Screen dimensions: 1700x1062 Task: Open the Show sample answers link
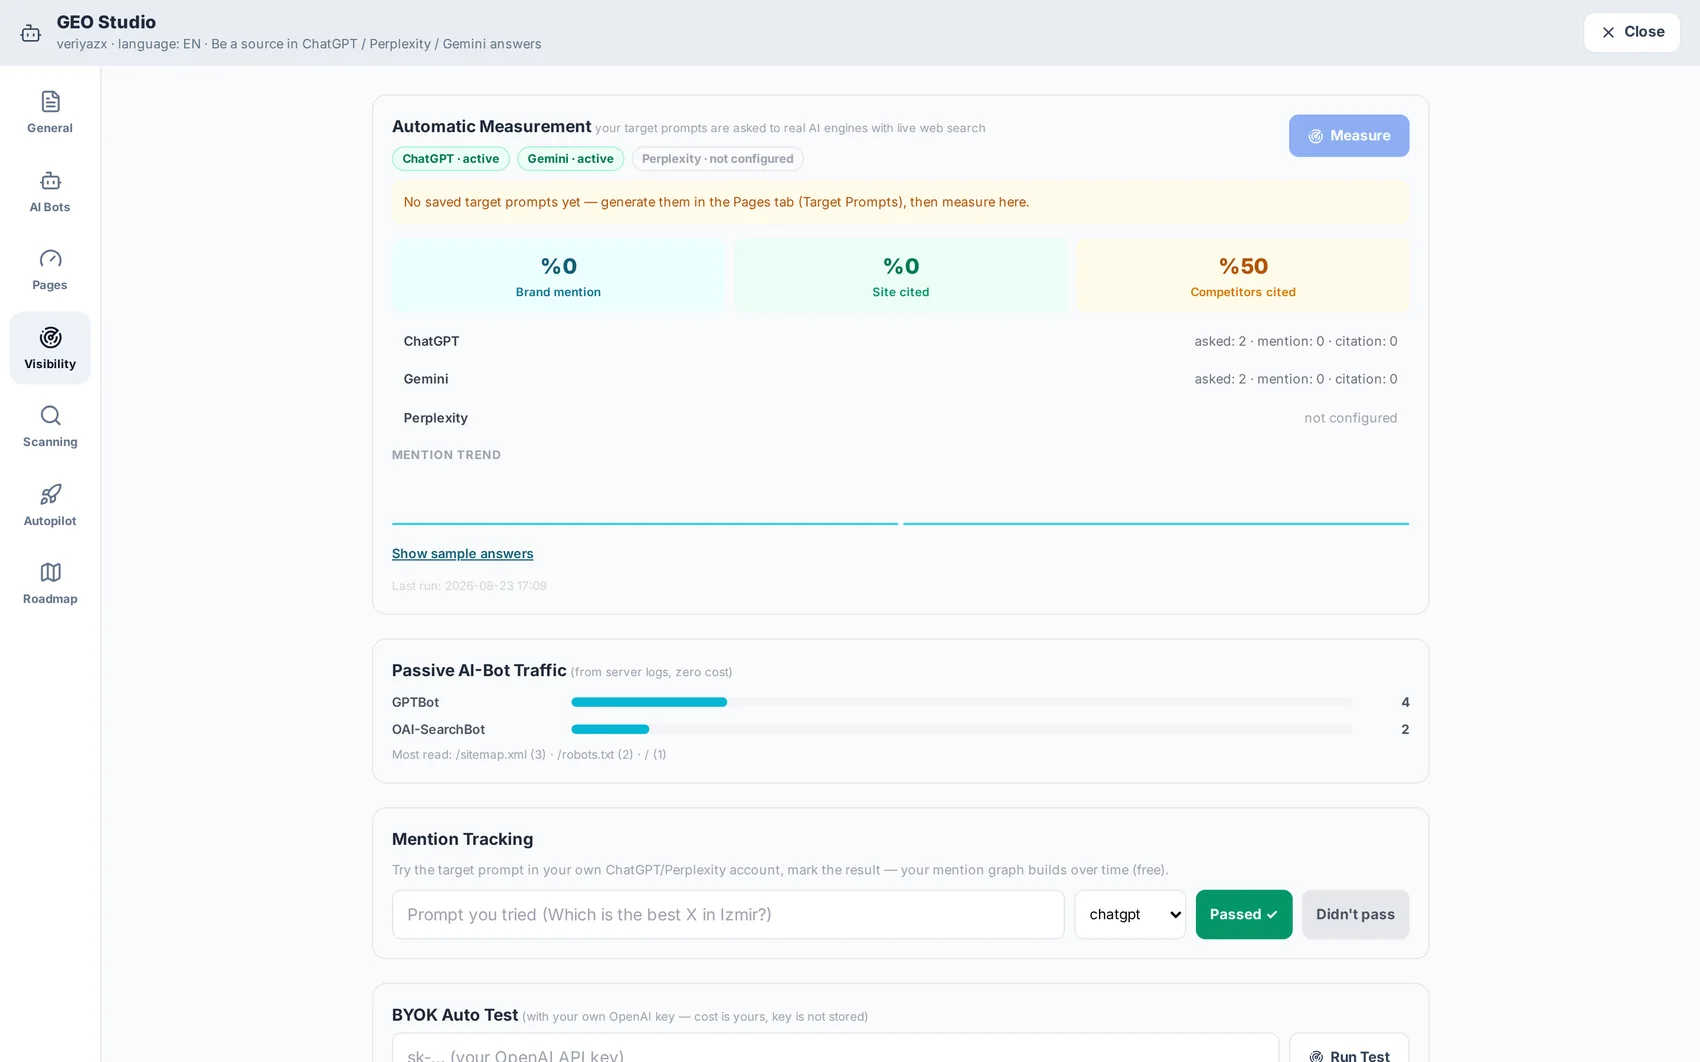point(462,553)
